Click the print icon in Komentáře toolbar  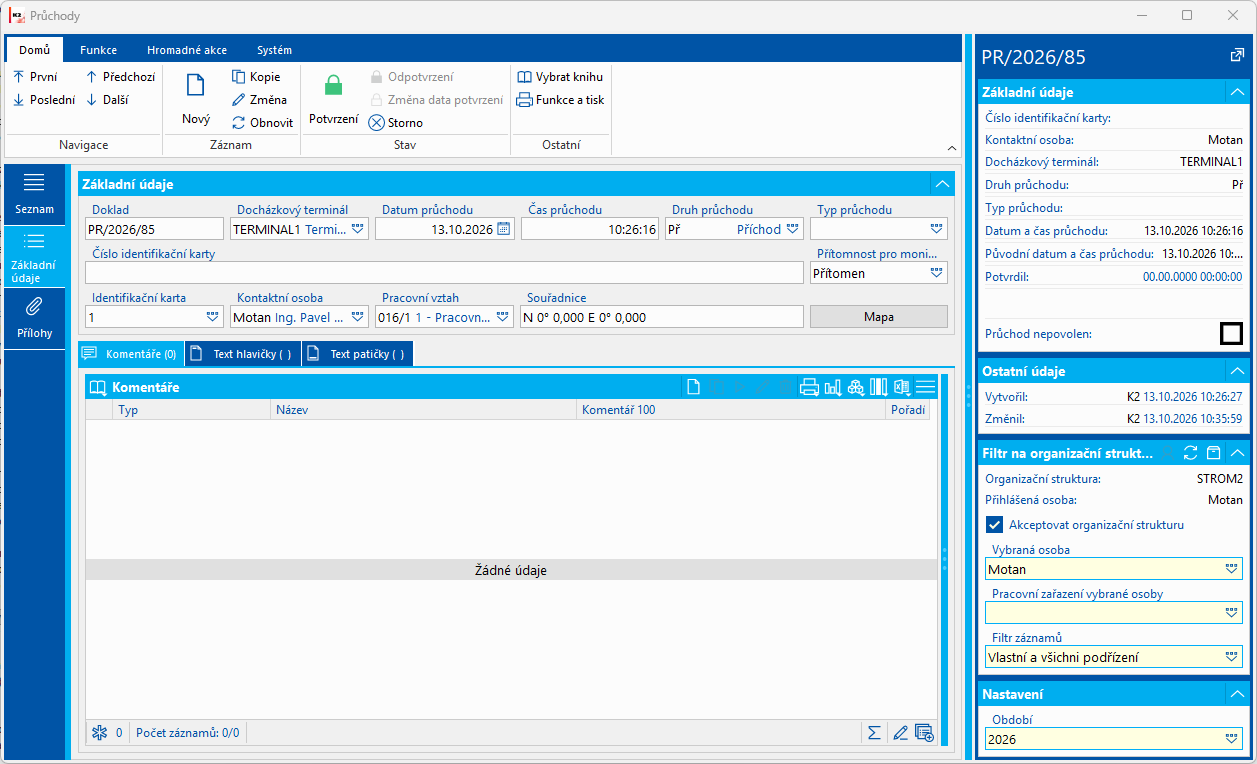click(x=809, y=387)
